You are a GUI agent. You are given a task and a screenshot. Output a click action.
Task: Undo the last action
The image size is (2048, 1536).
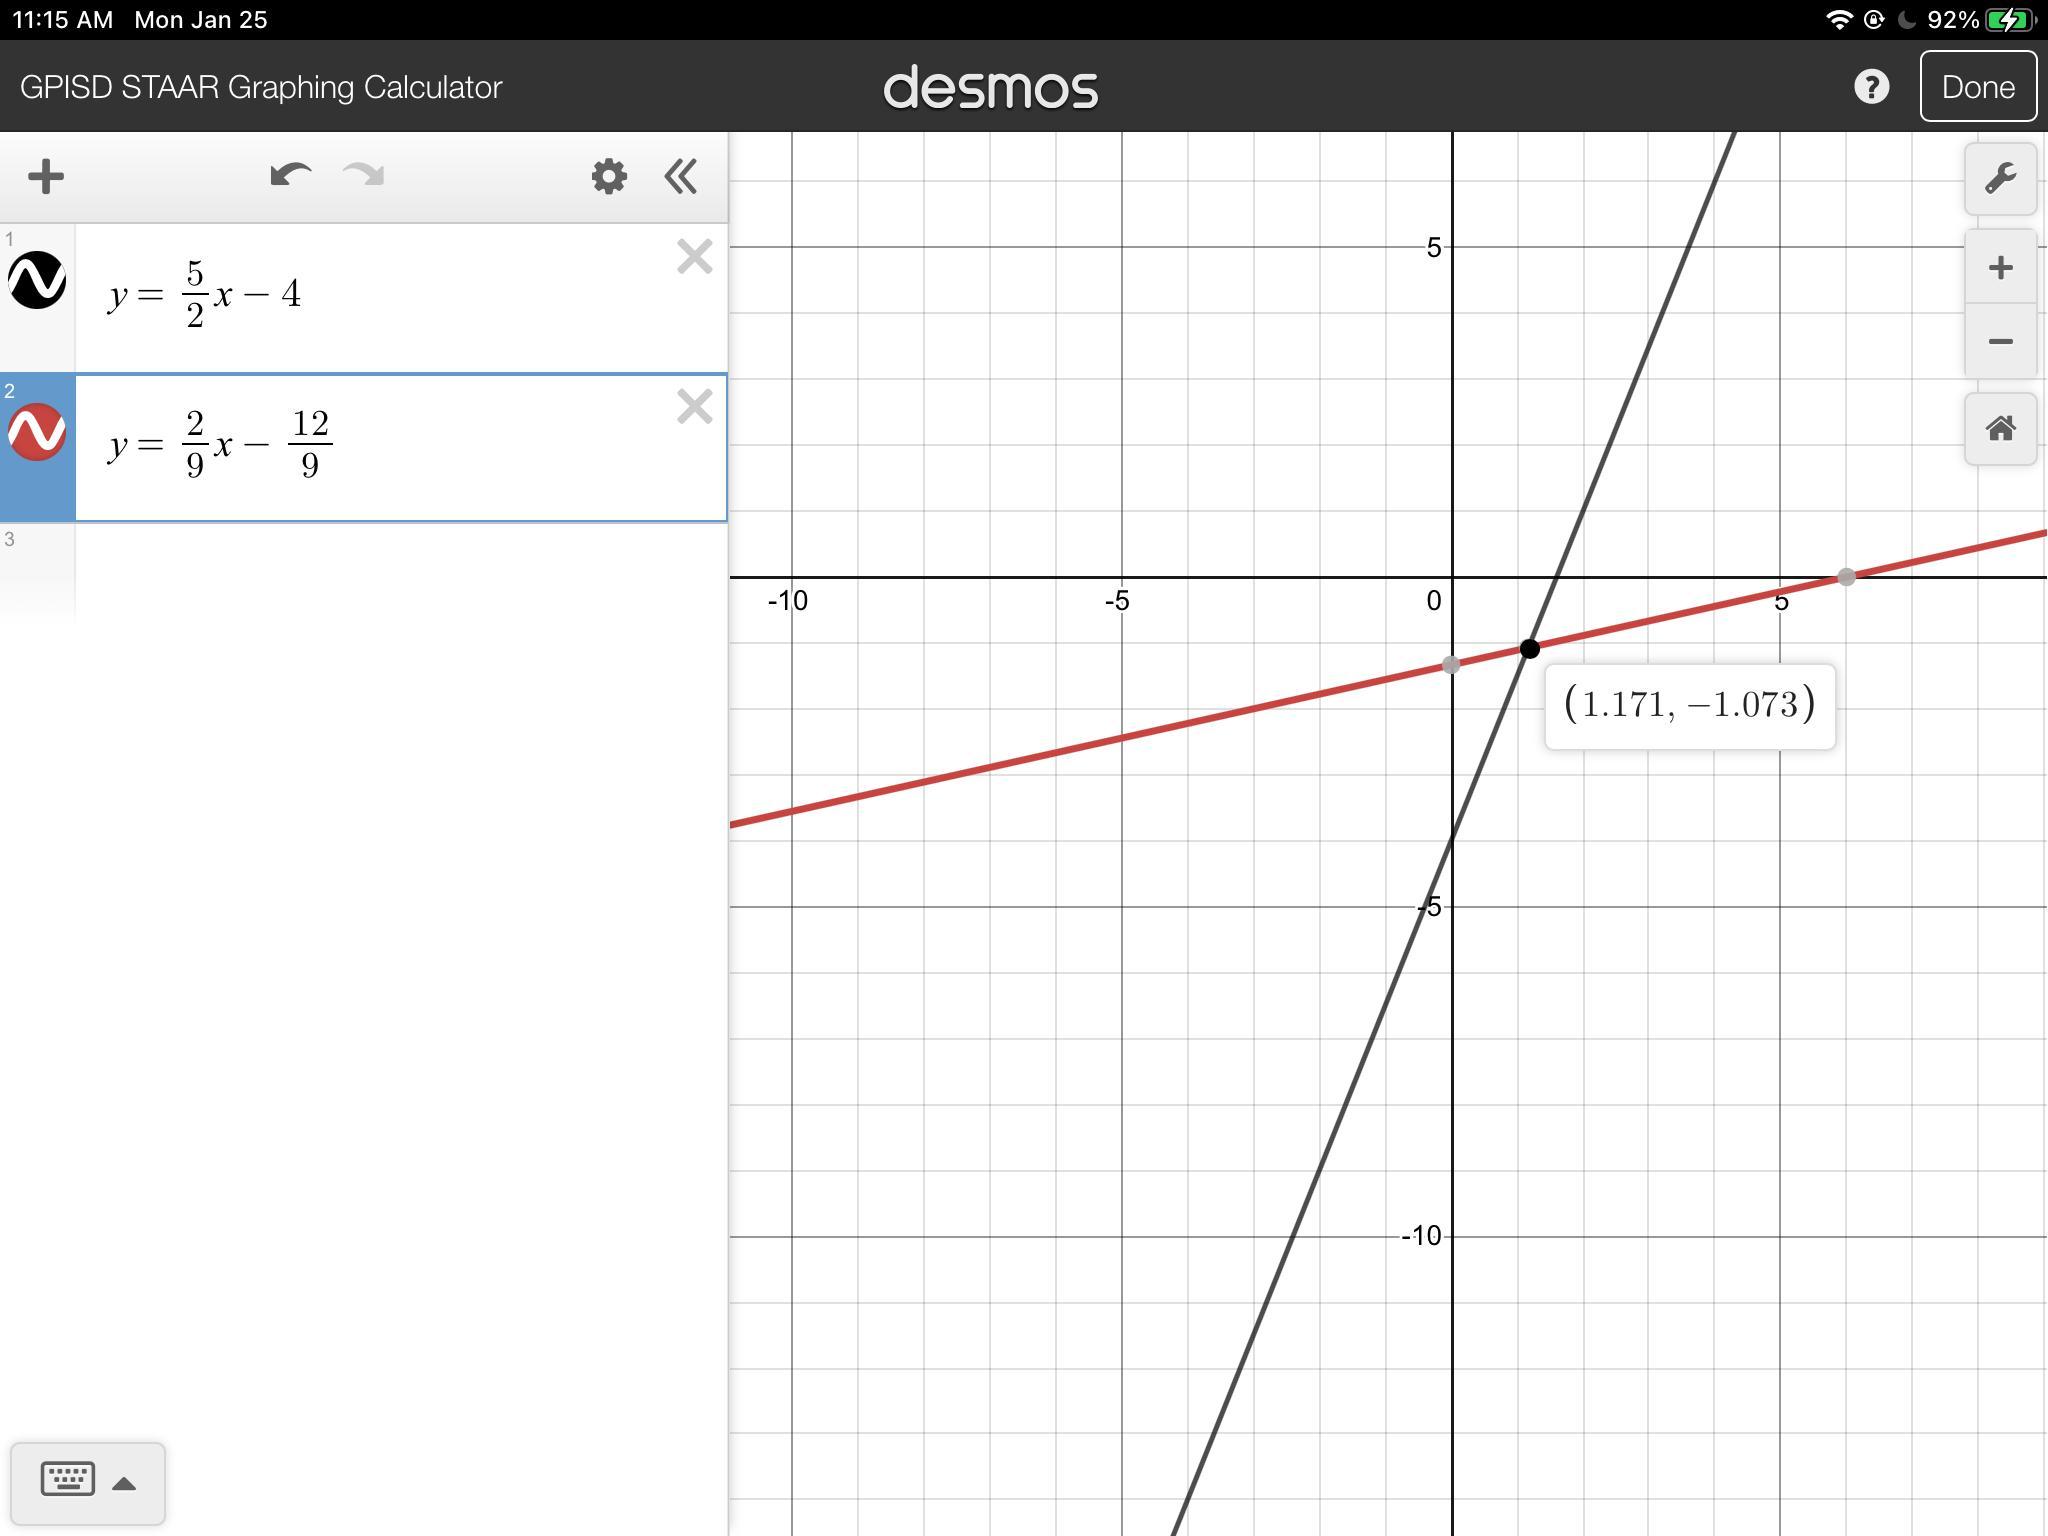coord(290,176)
